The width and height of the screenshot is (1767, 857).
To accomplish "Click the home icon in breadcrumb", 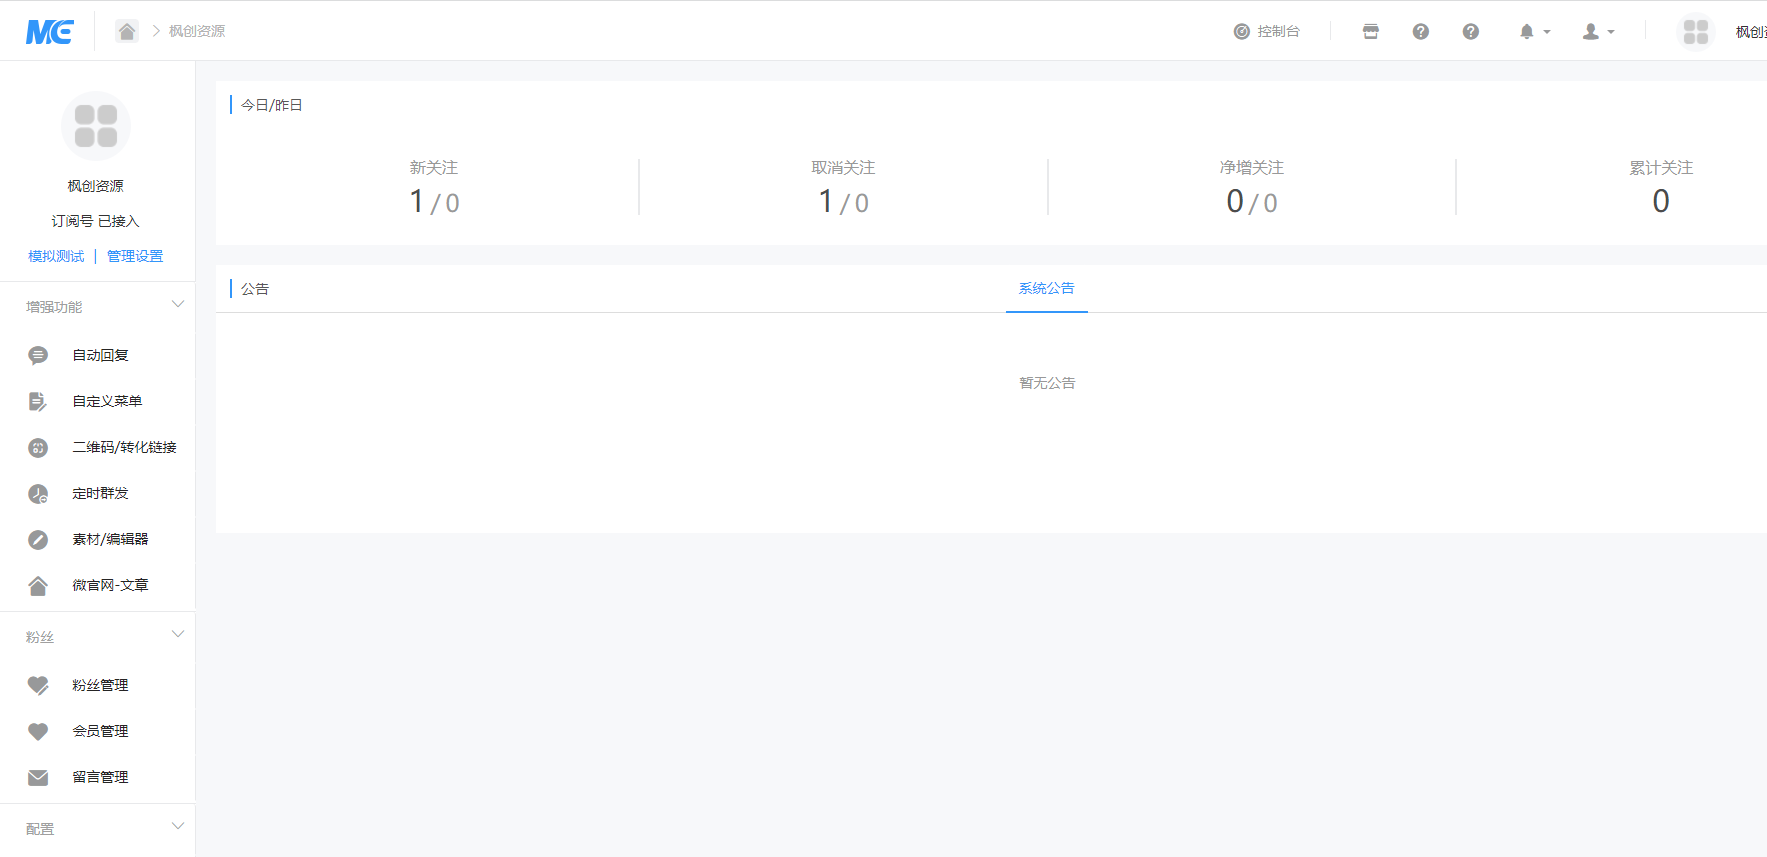I will (127, 31).
